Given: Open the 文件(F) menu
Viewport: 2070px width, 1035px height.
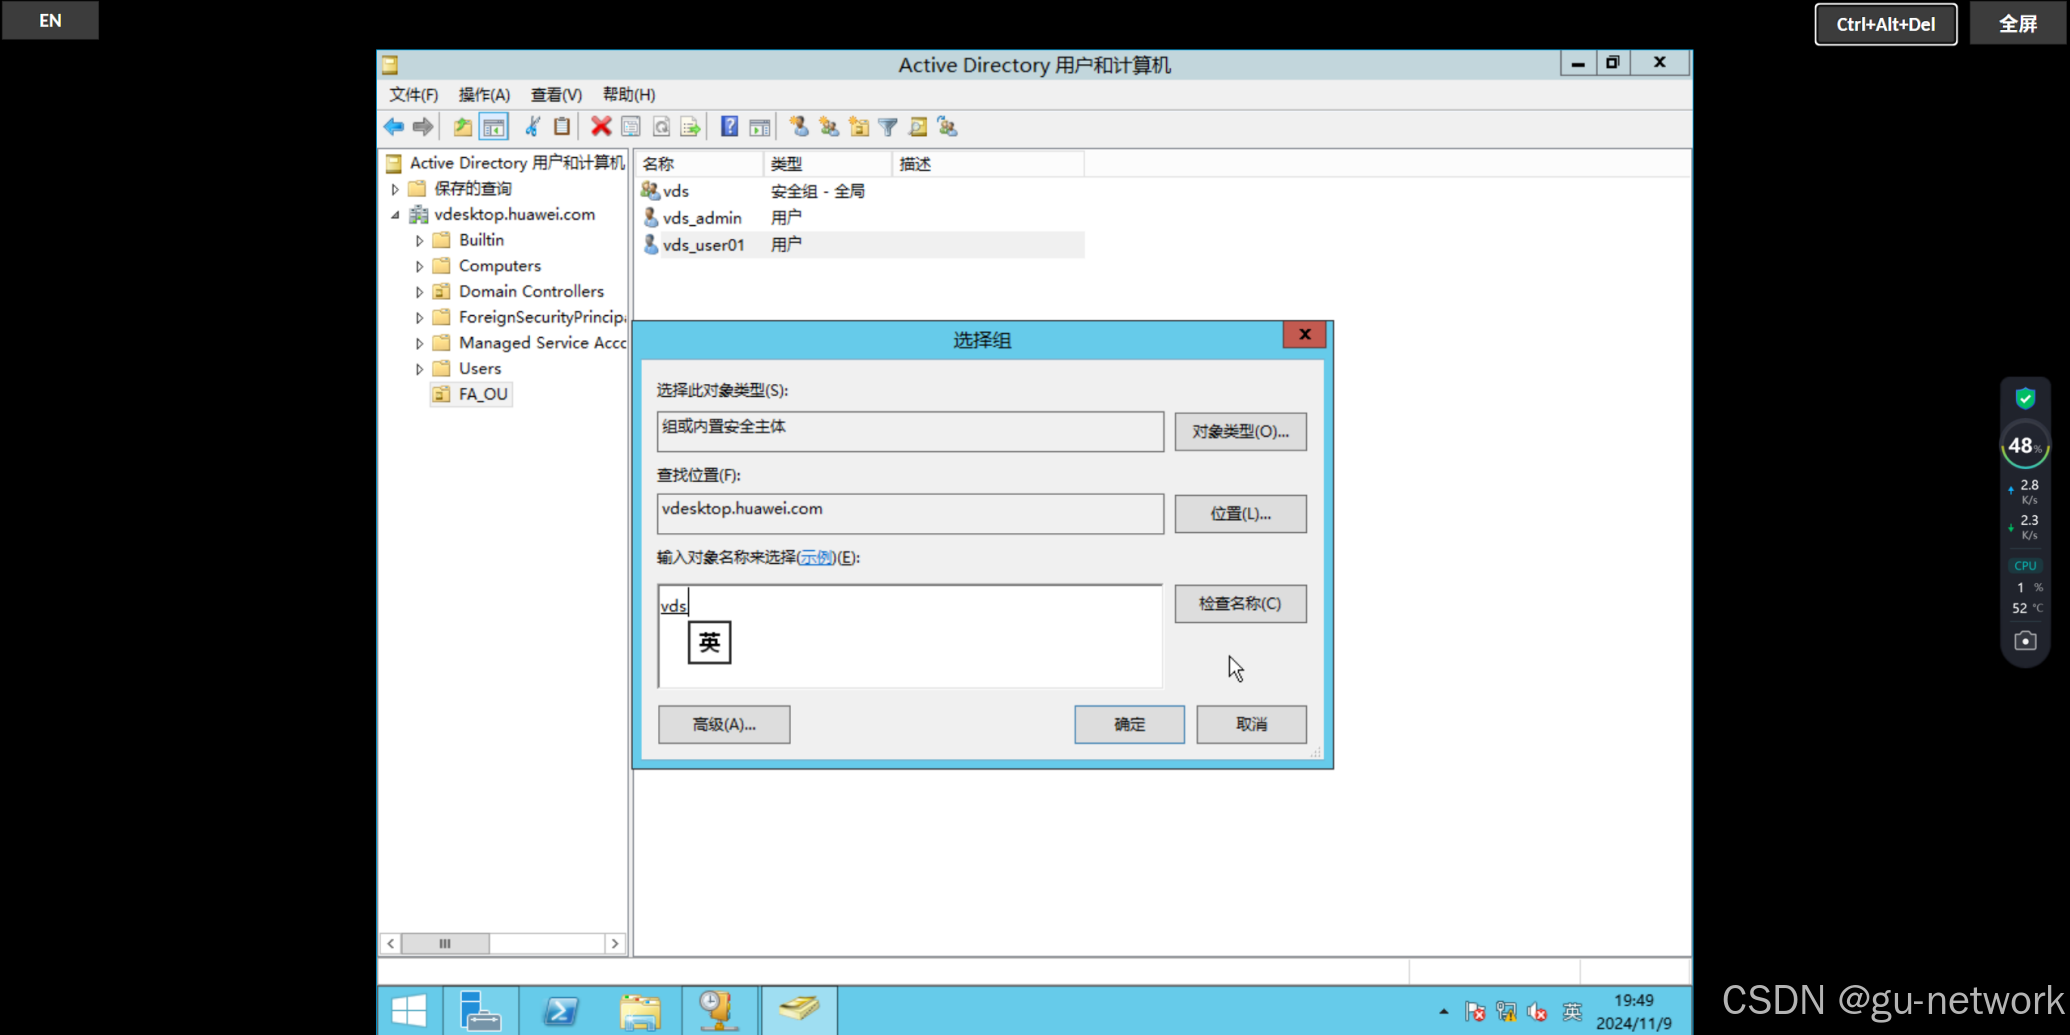Looking at the screenshot, I should point(413,95).
